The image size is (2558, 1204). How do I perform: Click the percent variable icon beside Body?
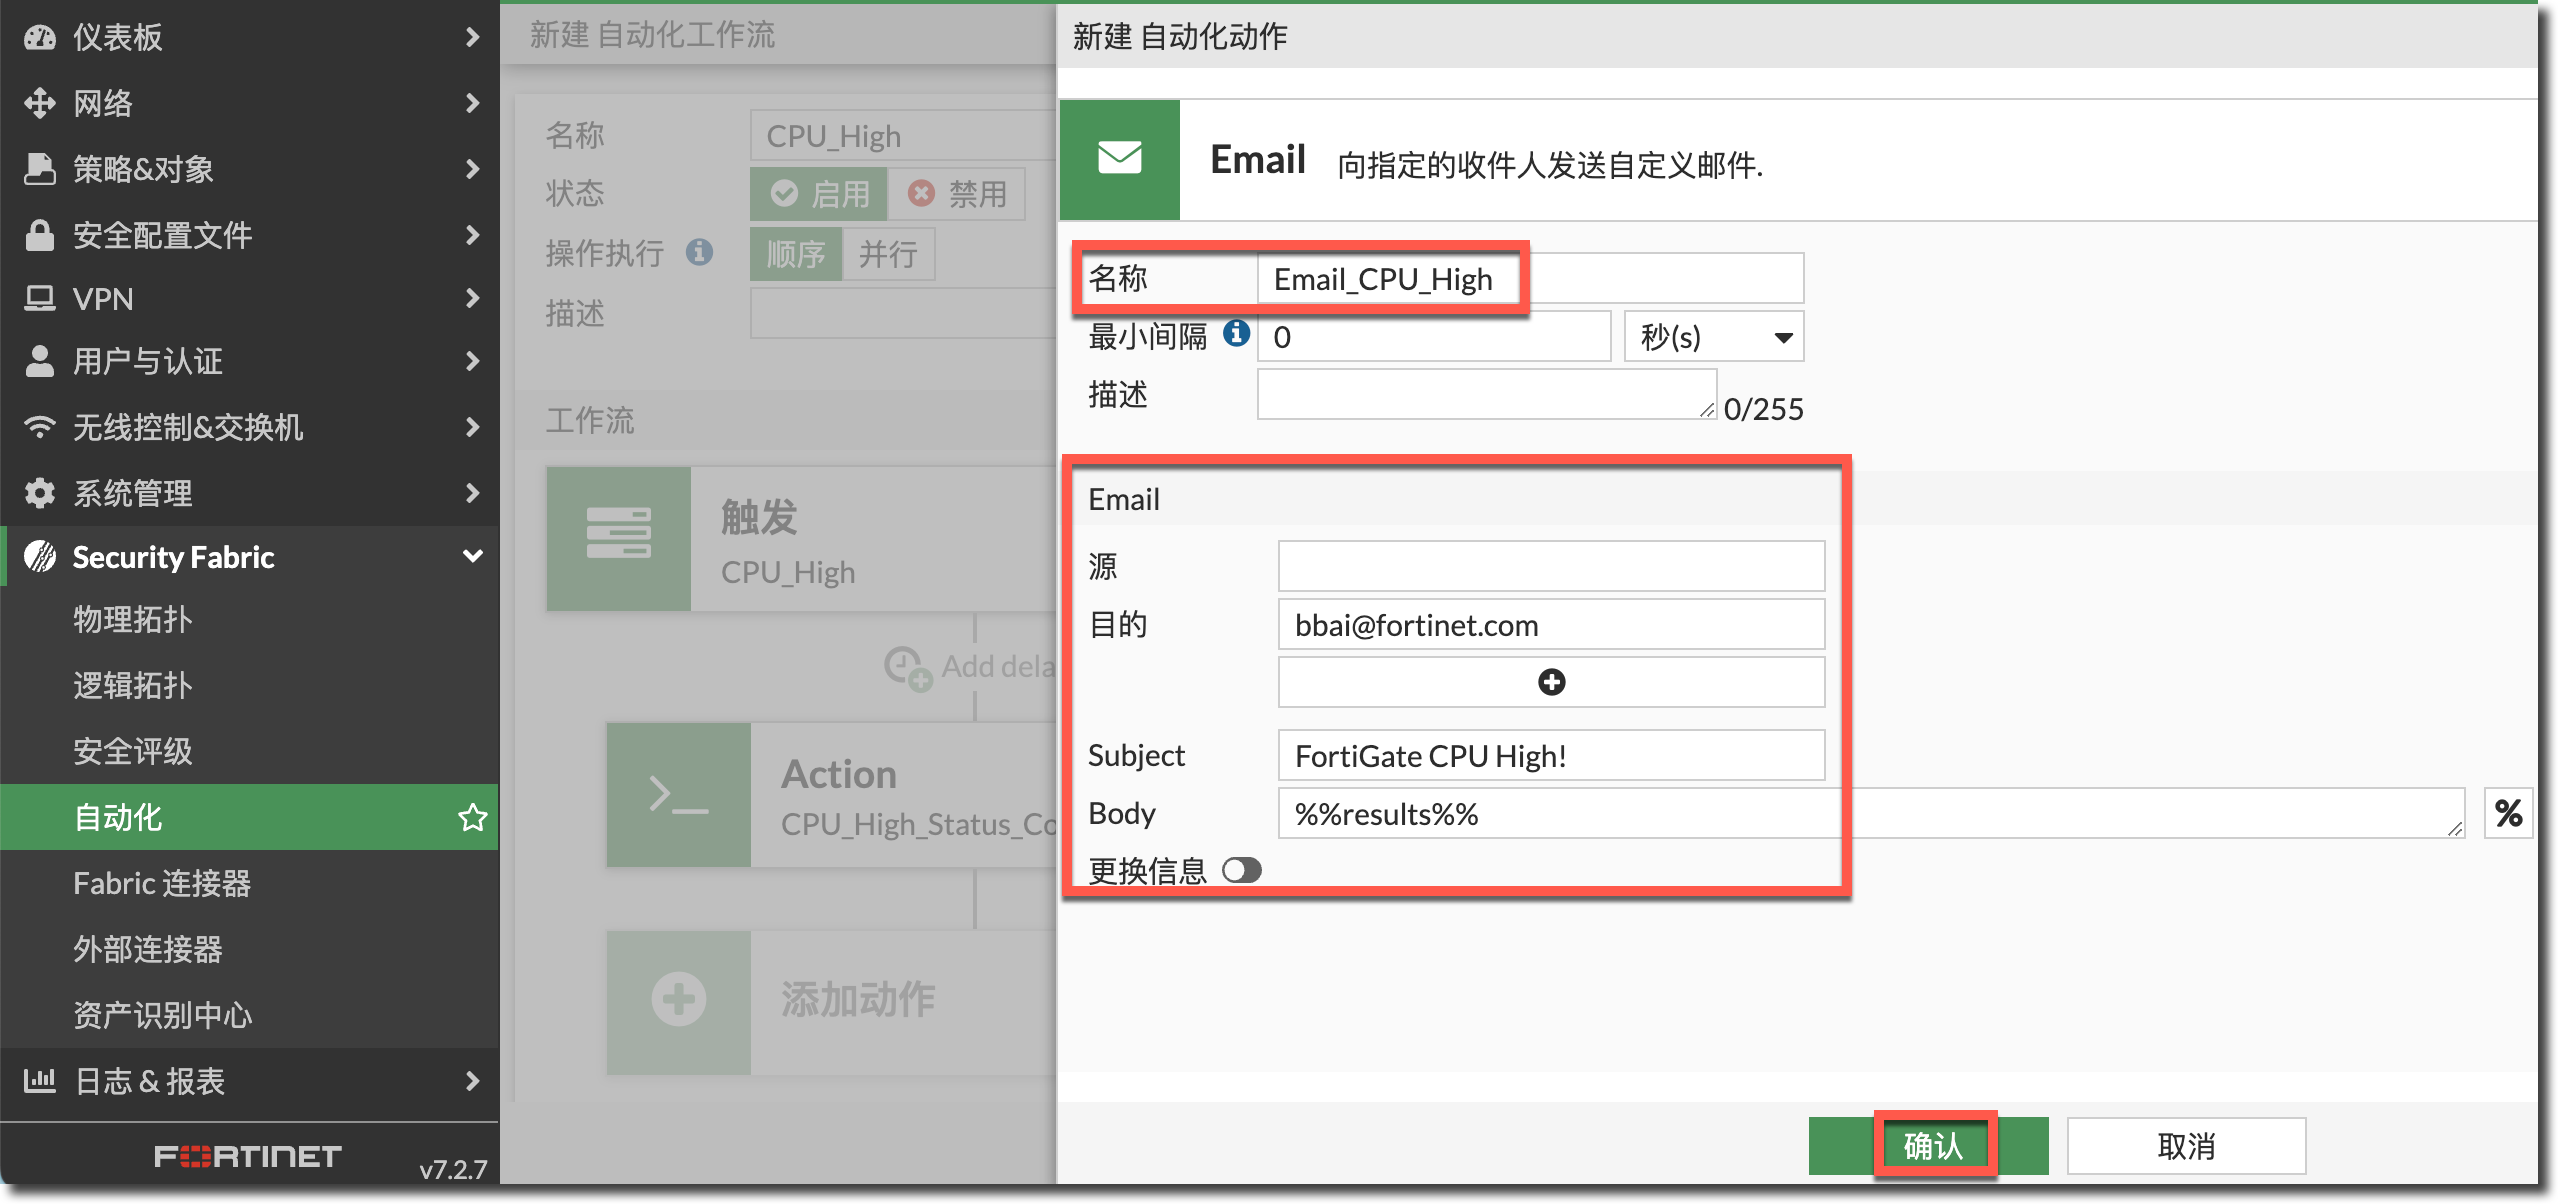point(2508,813)
